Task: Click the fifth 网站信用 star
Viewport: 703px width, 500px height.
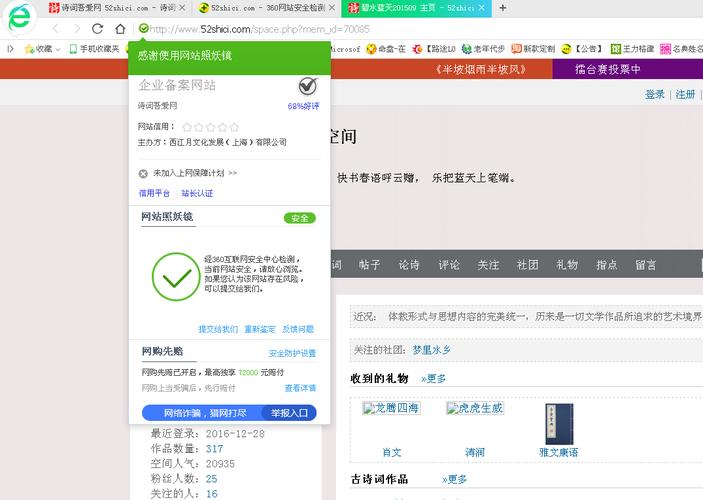Action: tap(234, 127)
